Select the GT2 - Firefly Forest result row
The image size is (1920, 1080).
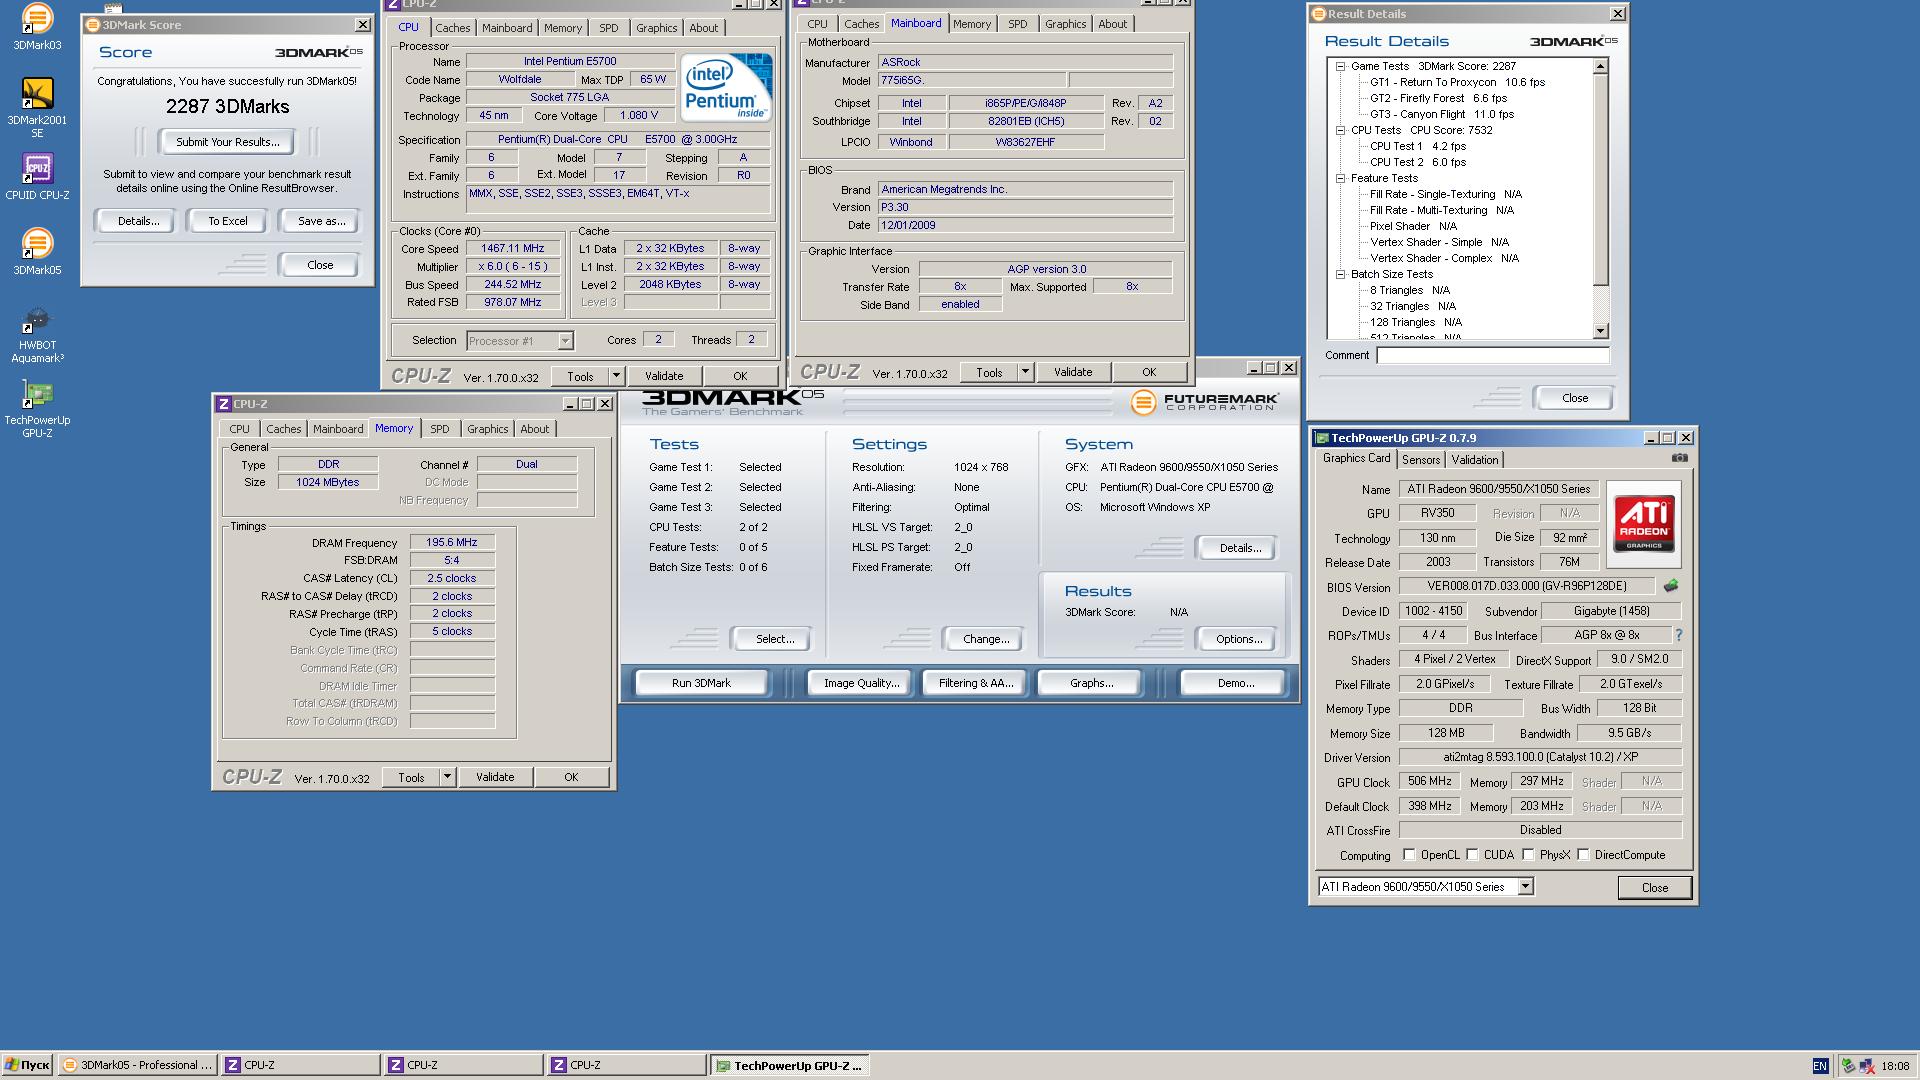[x=1438, y=98]
